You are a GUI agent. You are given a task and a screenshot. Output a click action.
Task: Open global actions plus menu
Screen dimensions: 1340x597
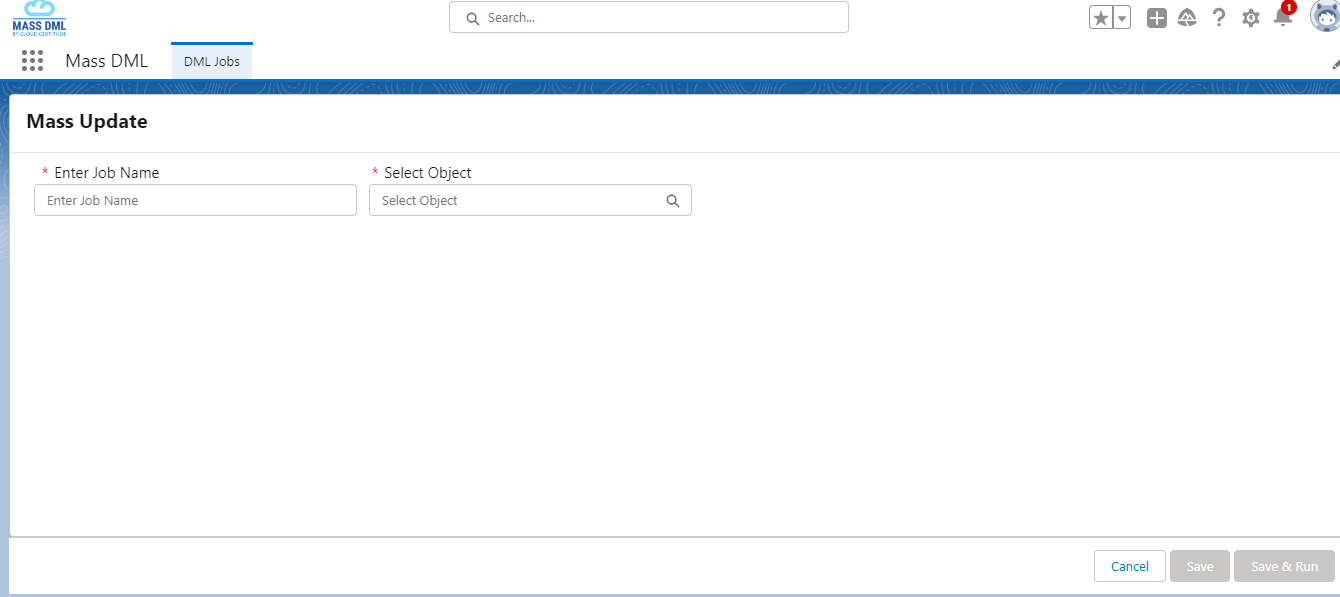[x=1157, y=18]
